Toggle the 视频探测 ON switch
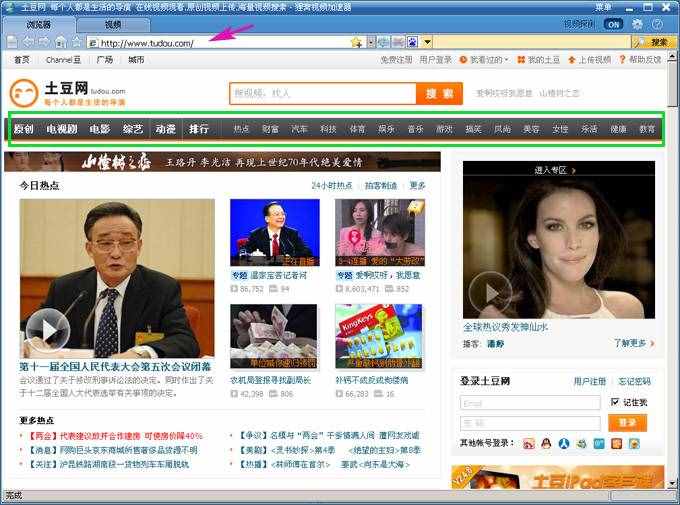Viewport: 680px width, 505px height. [x=612, y=24]
